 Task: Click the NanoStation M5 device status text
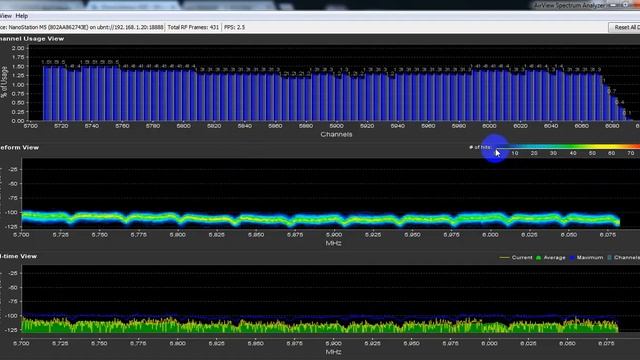(x=82, y=27)
